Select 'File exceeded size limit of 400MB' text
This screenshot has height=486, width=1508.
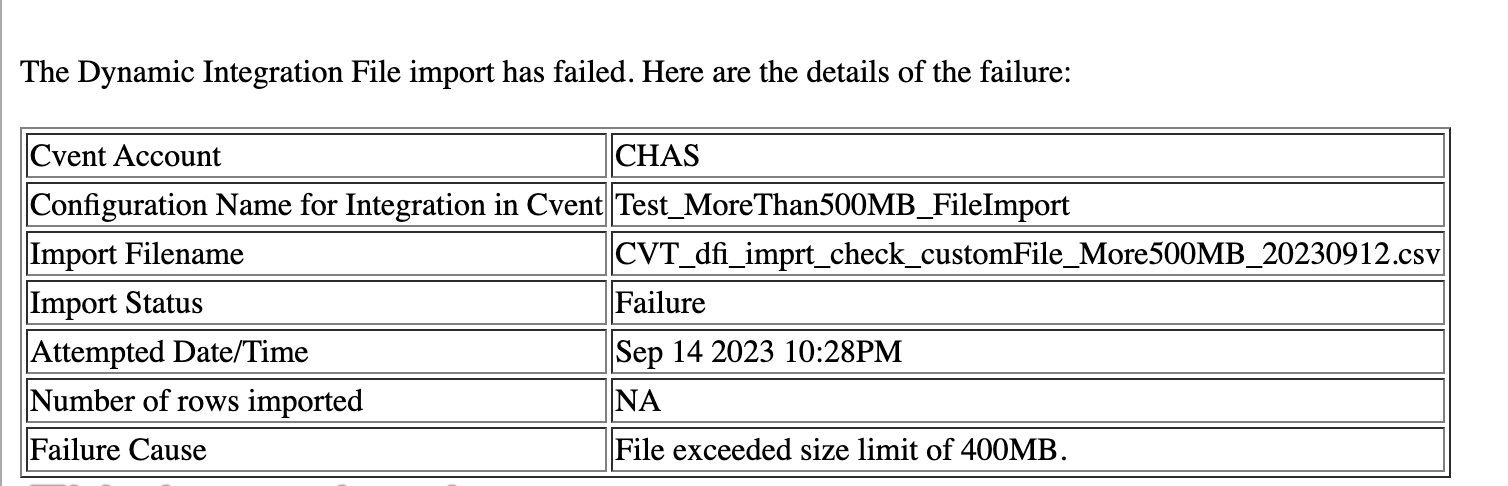coord(840,450)
